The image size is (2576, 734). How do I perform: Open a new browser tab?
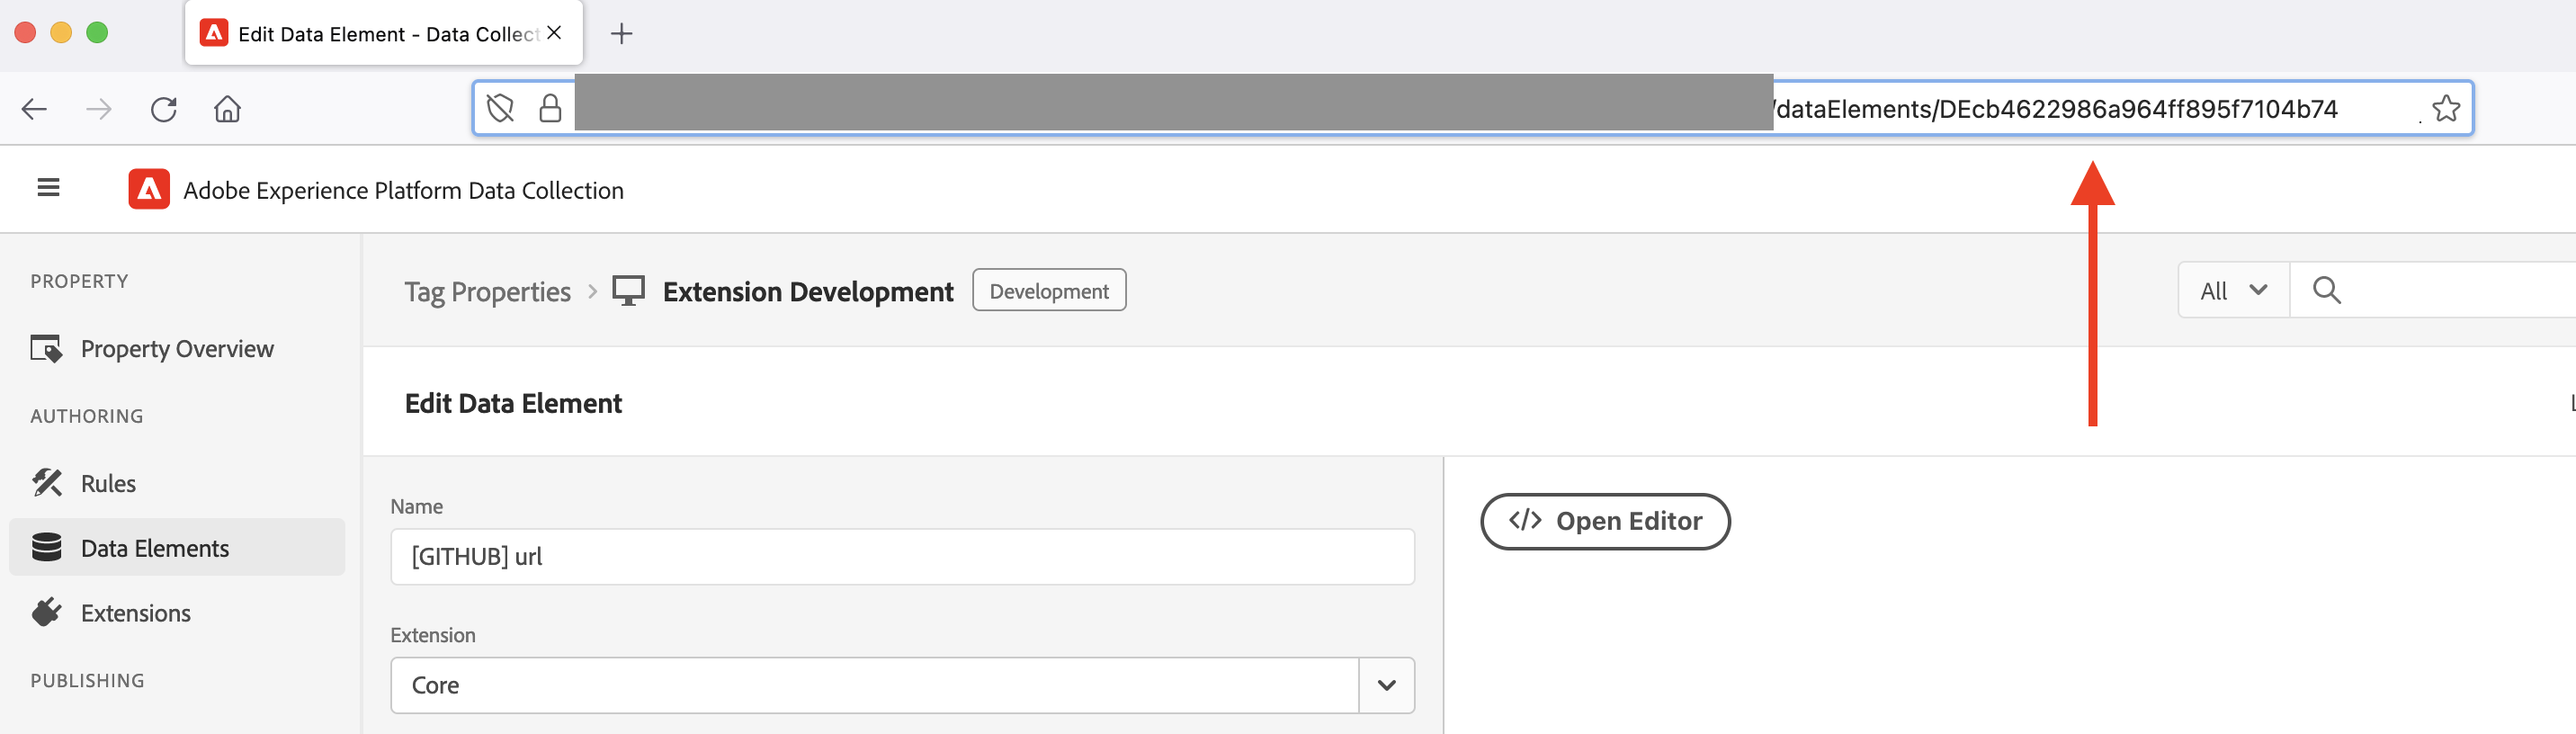pyautogui.click(x=621, y=34)
